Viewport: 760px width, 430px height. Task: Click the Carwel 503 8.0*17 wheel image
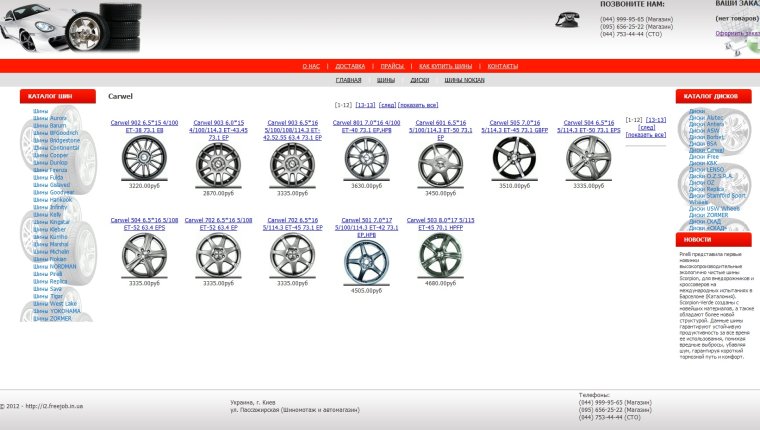[x=440, y=255]
